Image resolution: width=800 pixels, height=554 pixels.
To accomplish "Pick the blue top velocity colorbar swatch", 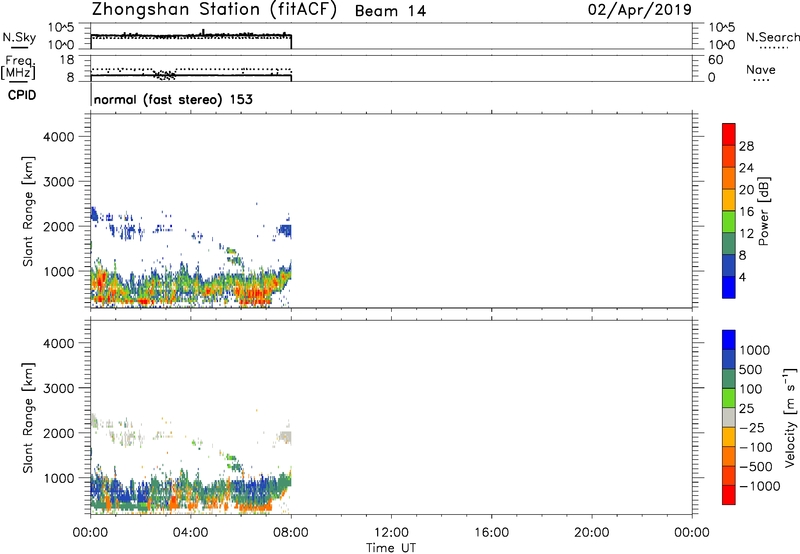I will tap(729, 340).
